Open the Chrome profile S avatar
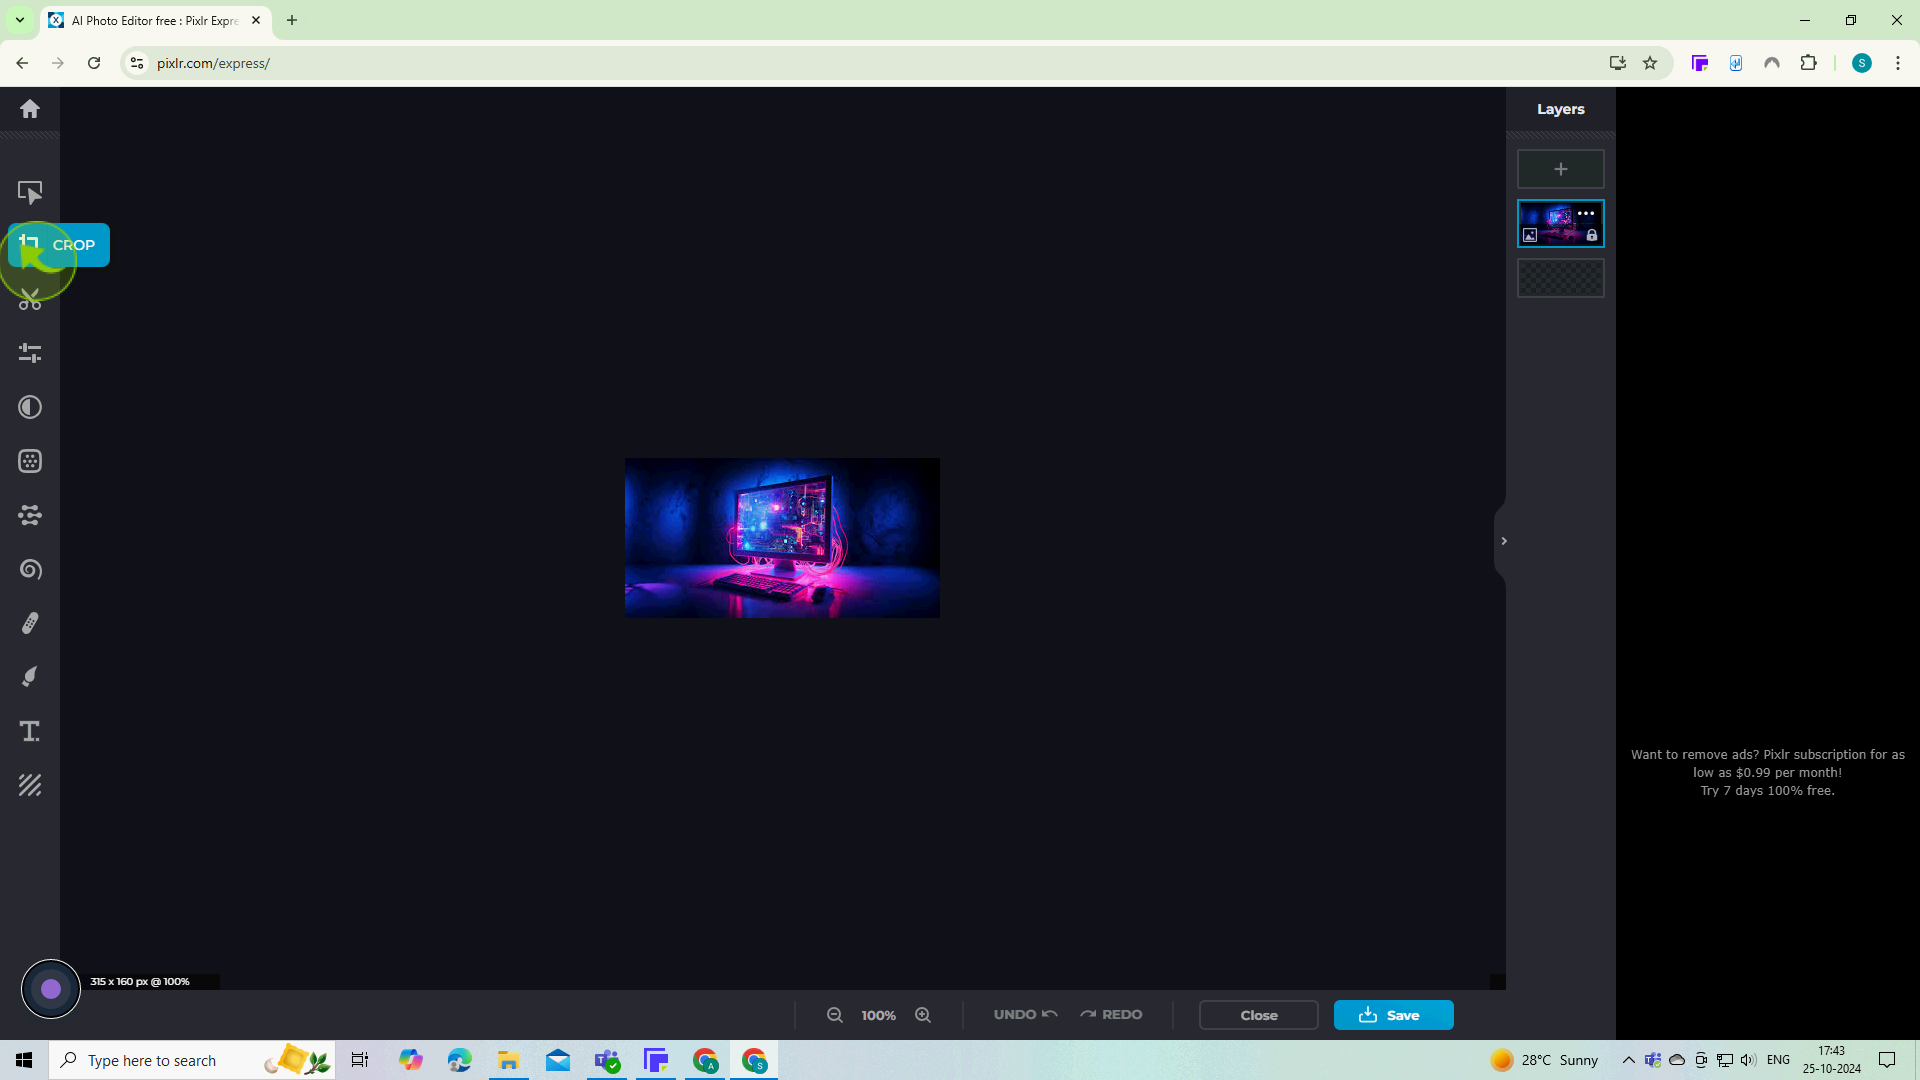Image resolution: width=1920 pixels, height=1080 pixels. point(1861,63)
